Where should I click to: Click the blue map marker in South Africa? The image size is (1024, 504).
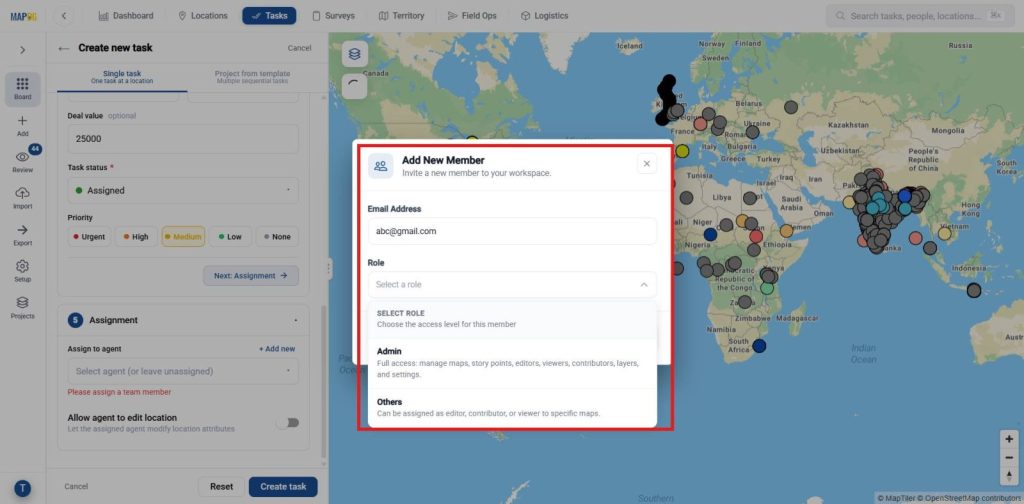(758, 346)
